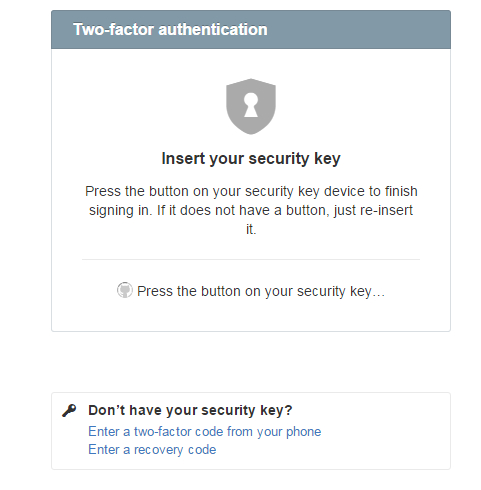Click paragraph line ending with "device to finish"
481x490 pixels.
tap(251, 191)
